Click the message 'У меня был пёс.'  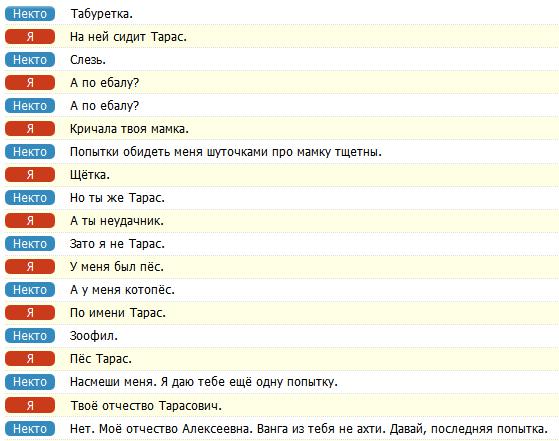pos(117,267)
